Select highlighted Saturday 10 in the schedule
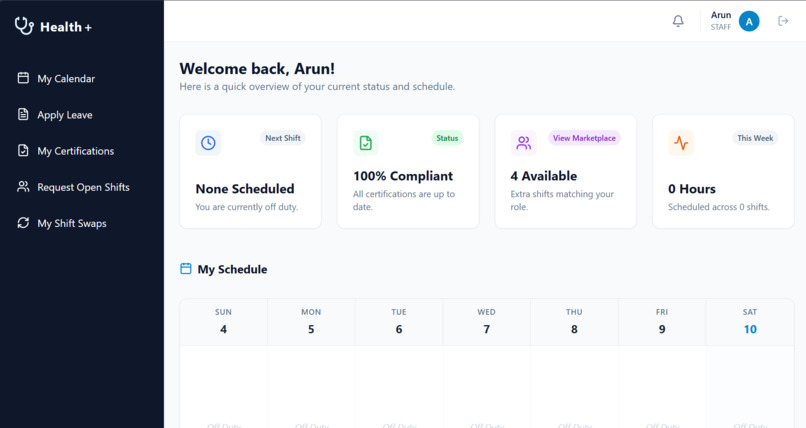 [750, 322]
